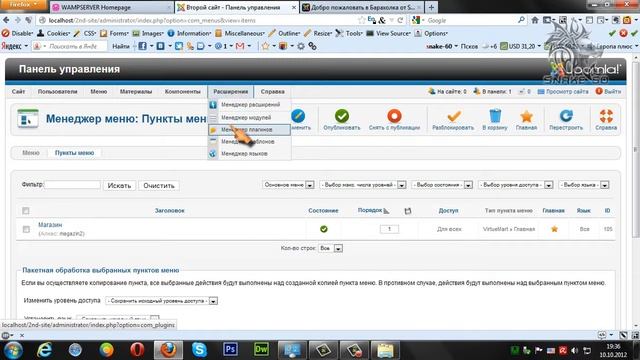Open the Chrome taskbar icon
The width and height of the screenshot is (640, 360).
click(x=106, y=350)
